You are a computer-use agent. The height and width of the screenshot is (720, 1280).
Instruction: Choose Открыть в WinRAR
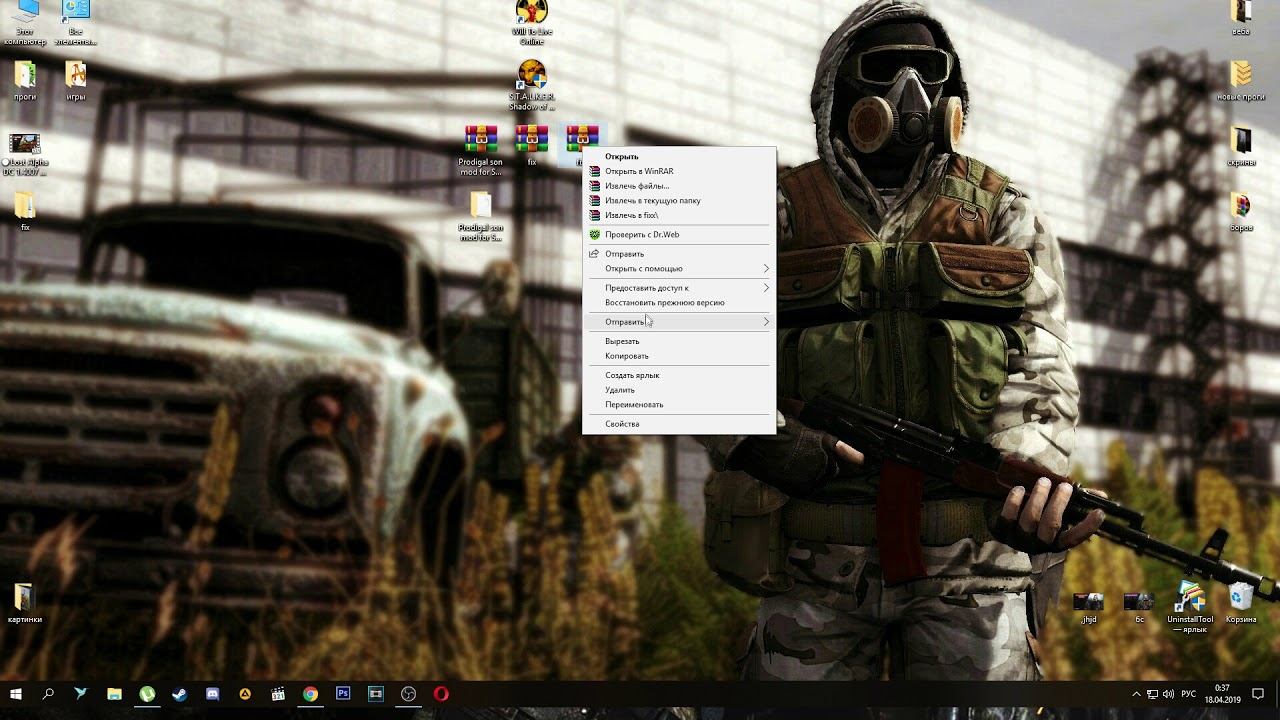(x=679, y=171)
